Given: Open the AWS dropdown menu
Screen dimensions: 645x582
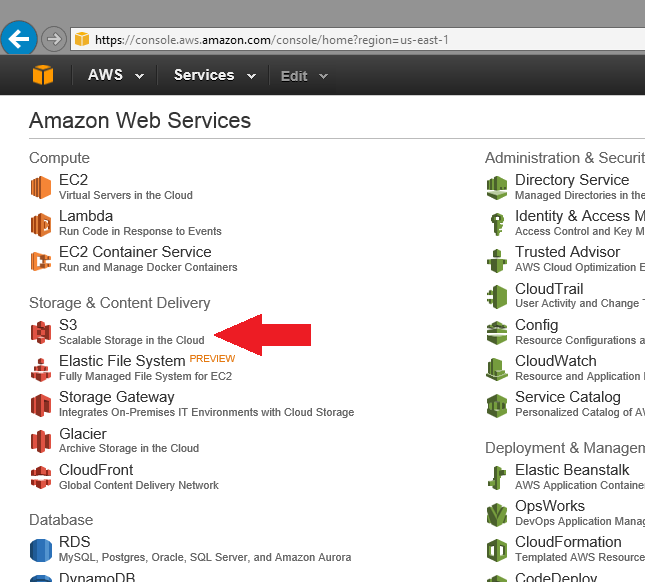Looking at the screenshot, I should coord(116,75).
